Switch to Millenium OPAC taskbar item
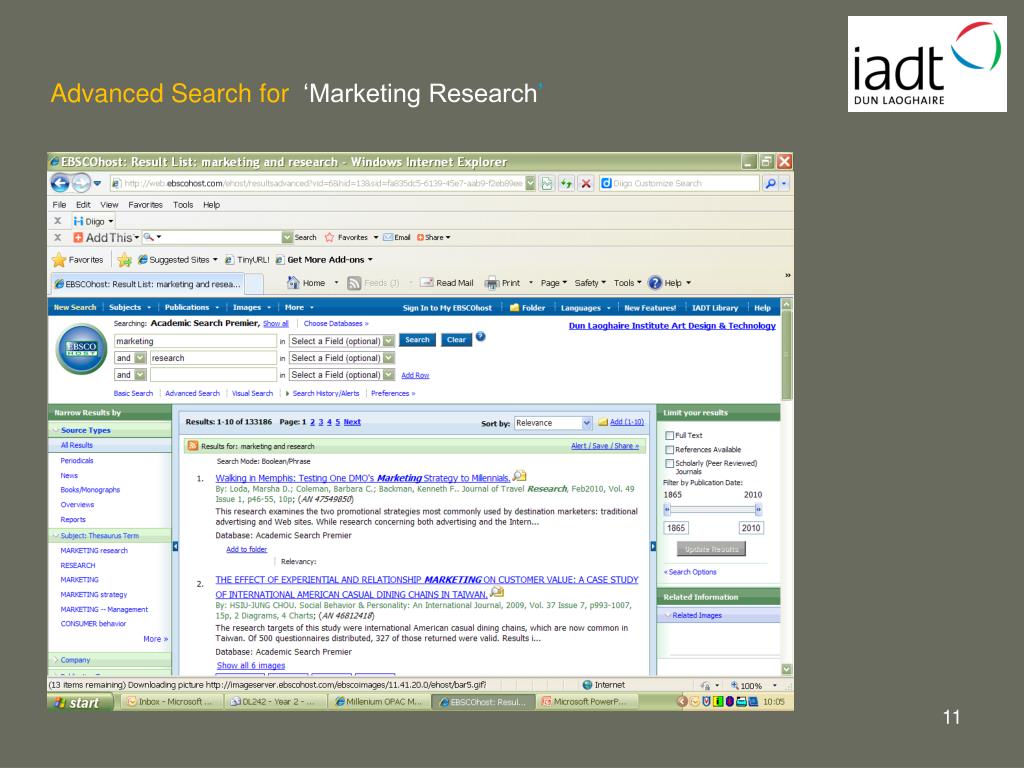 click(379, 702)
